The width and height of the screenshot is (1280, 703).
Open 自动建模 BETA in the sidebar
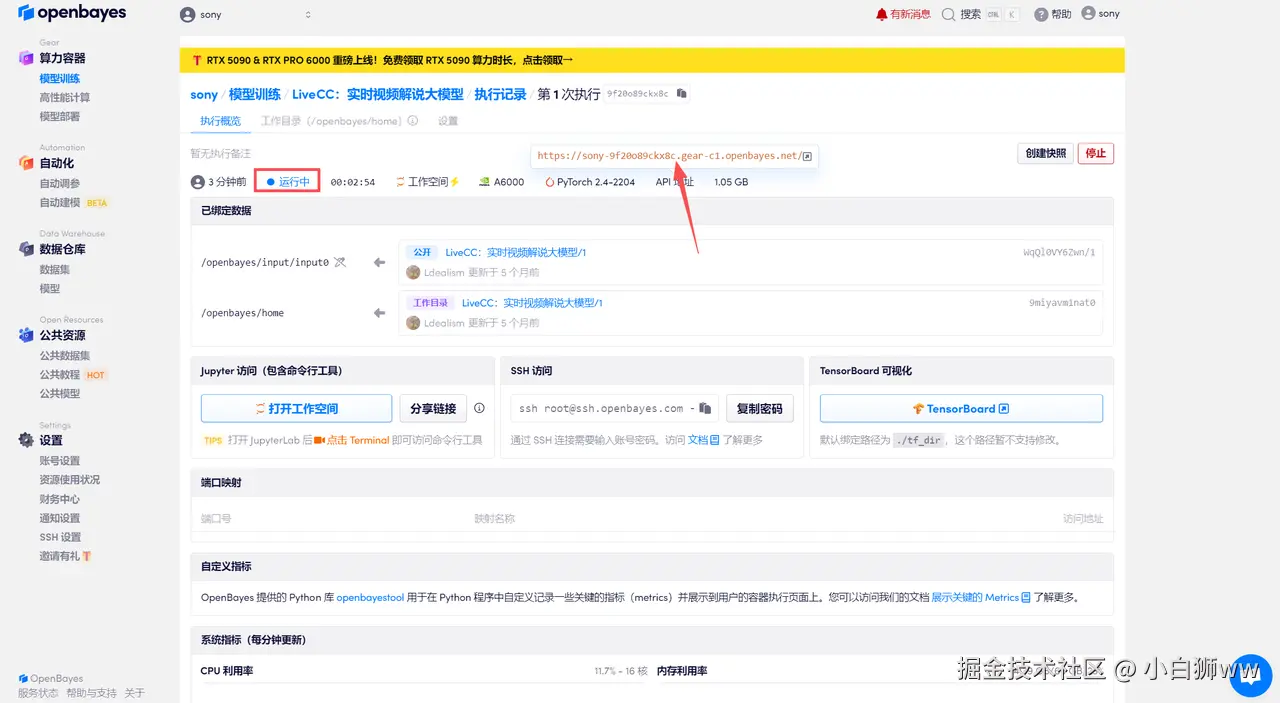coord(74,202)
